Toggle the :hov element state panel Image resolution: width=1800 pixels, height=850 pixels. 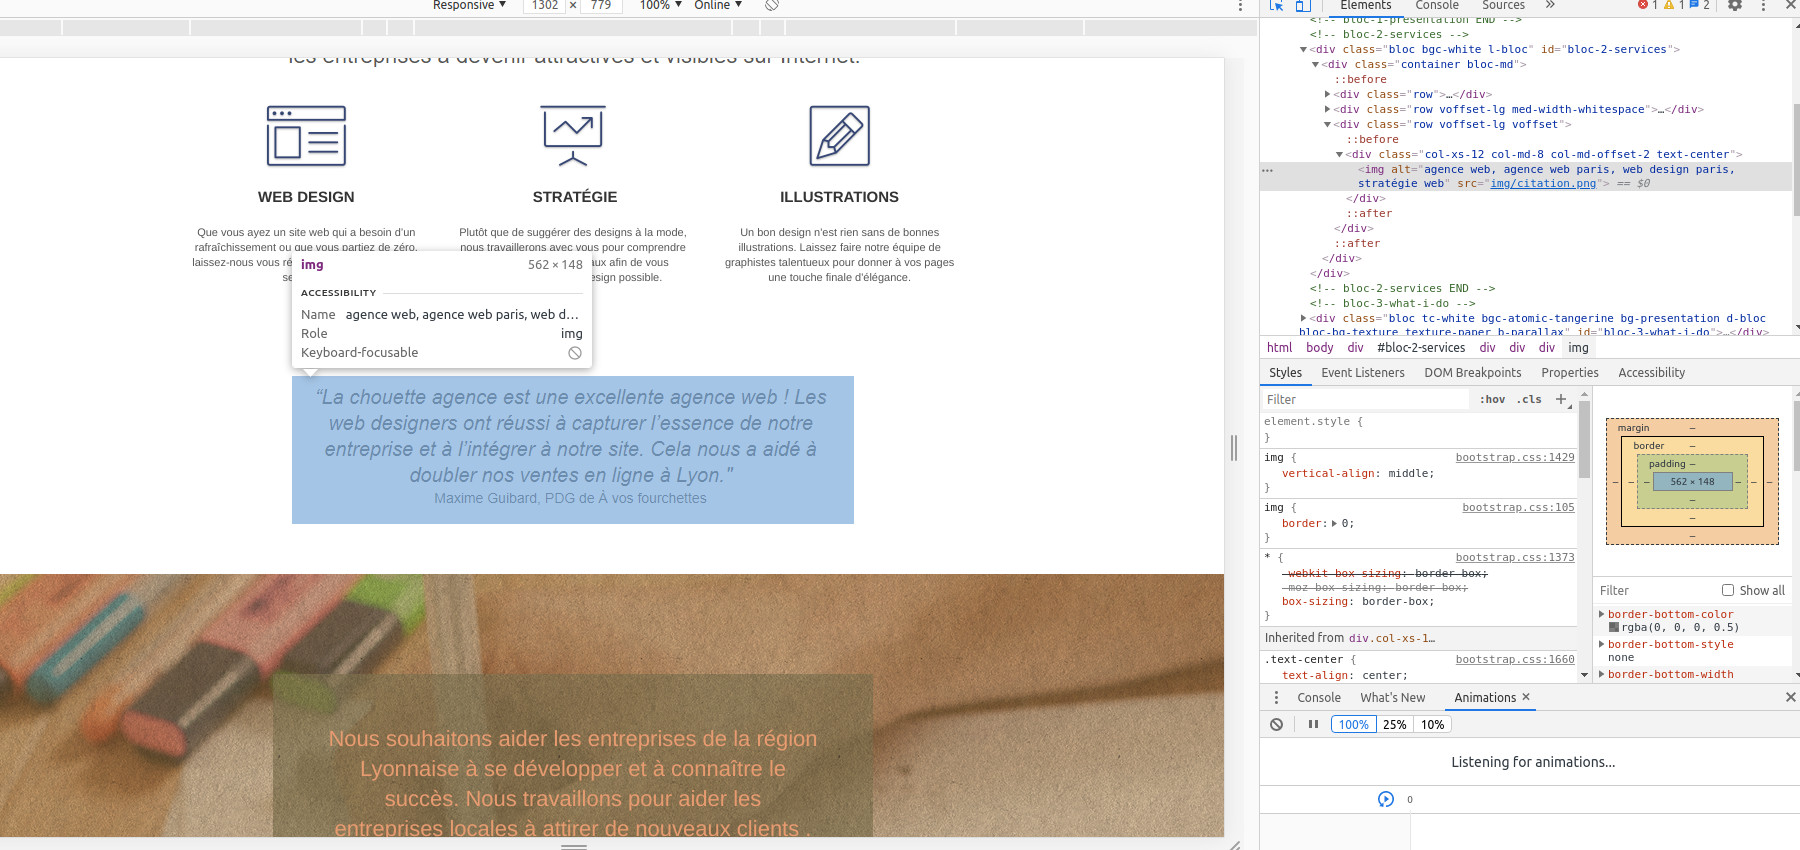(1492, 399)
